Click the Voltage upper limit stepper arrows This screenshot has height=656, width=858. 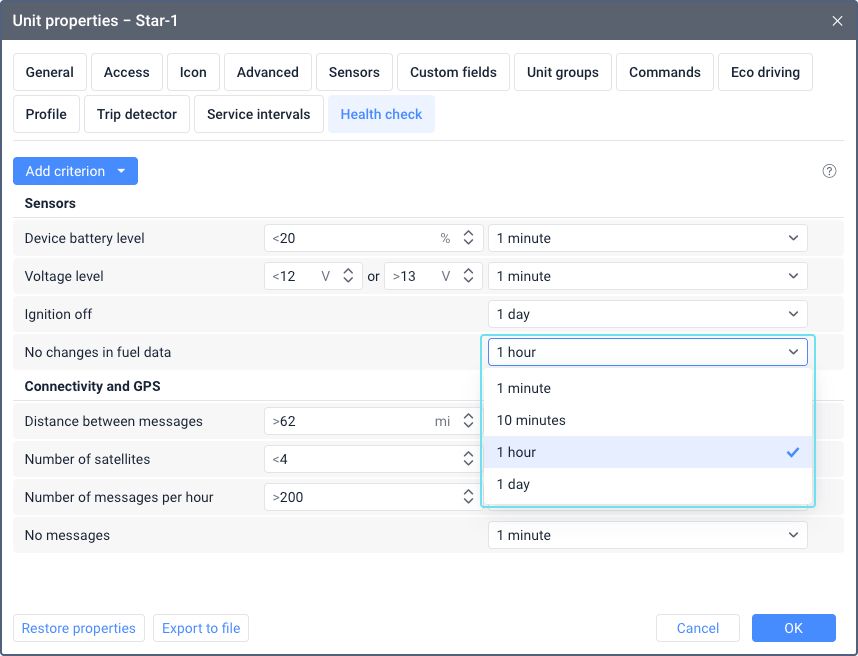tap(468, 276)
